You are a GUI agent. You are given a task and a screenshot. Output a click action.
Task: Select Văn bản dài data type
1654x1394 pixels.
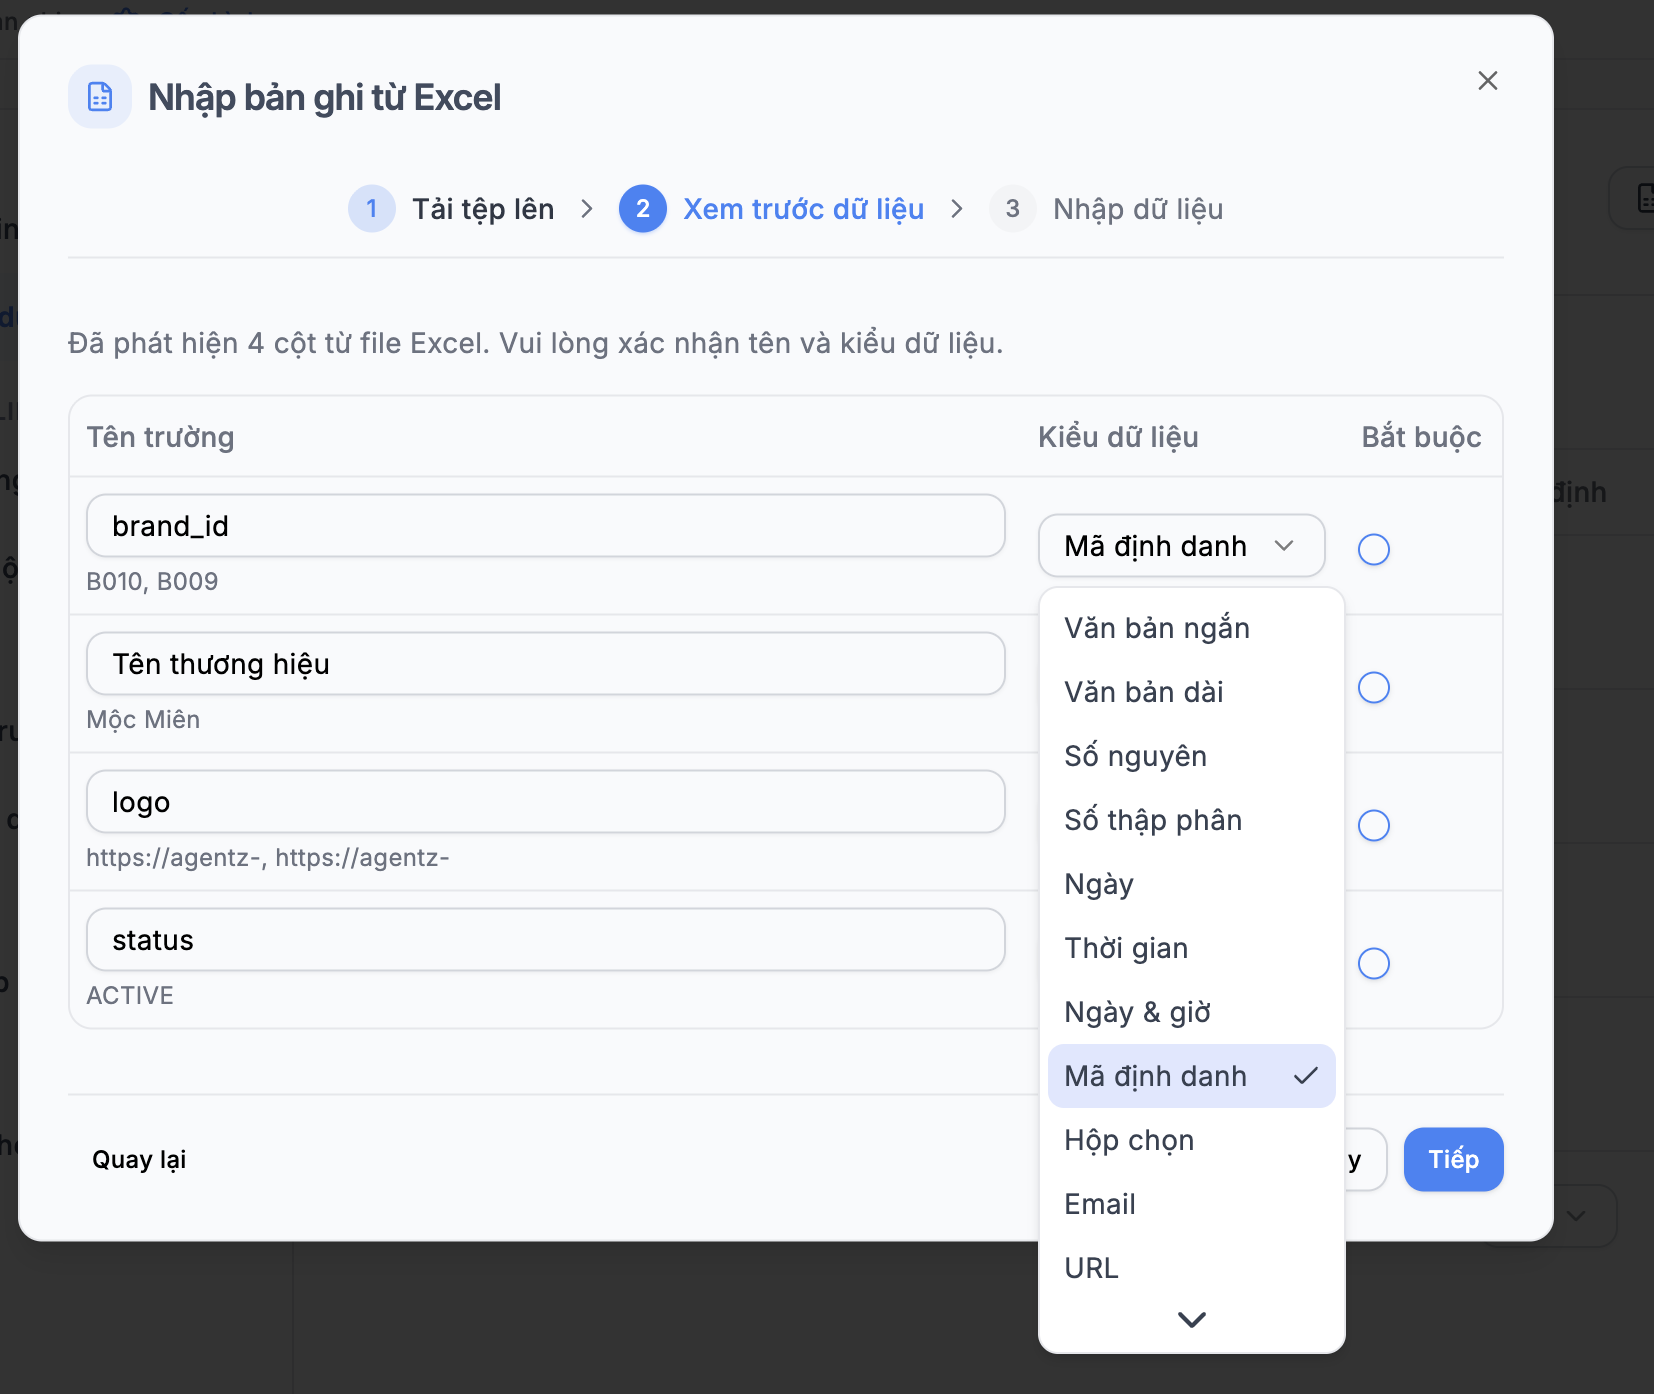click(1192, 692)
